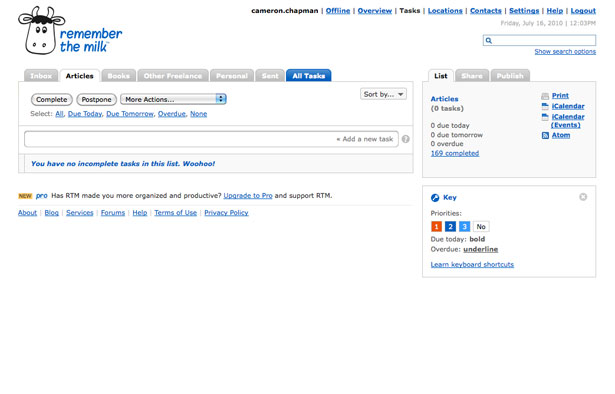Click the help question mark beside add task field
Image resolution: width=615 pixels, height=394 pixels.
click(406, 139)
